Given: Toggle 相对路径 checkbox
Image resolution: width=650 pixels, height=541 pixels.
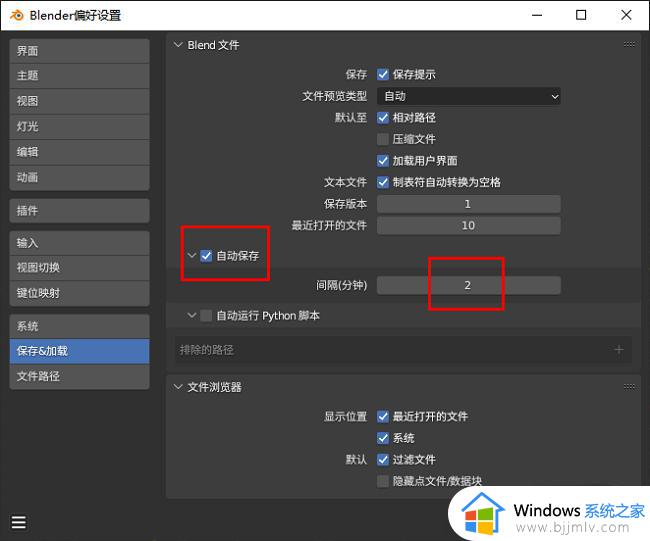Looking at the screenshot, I should tap(383, 118).
